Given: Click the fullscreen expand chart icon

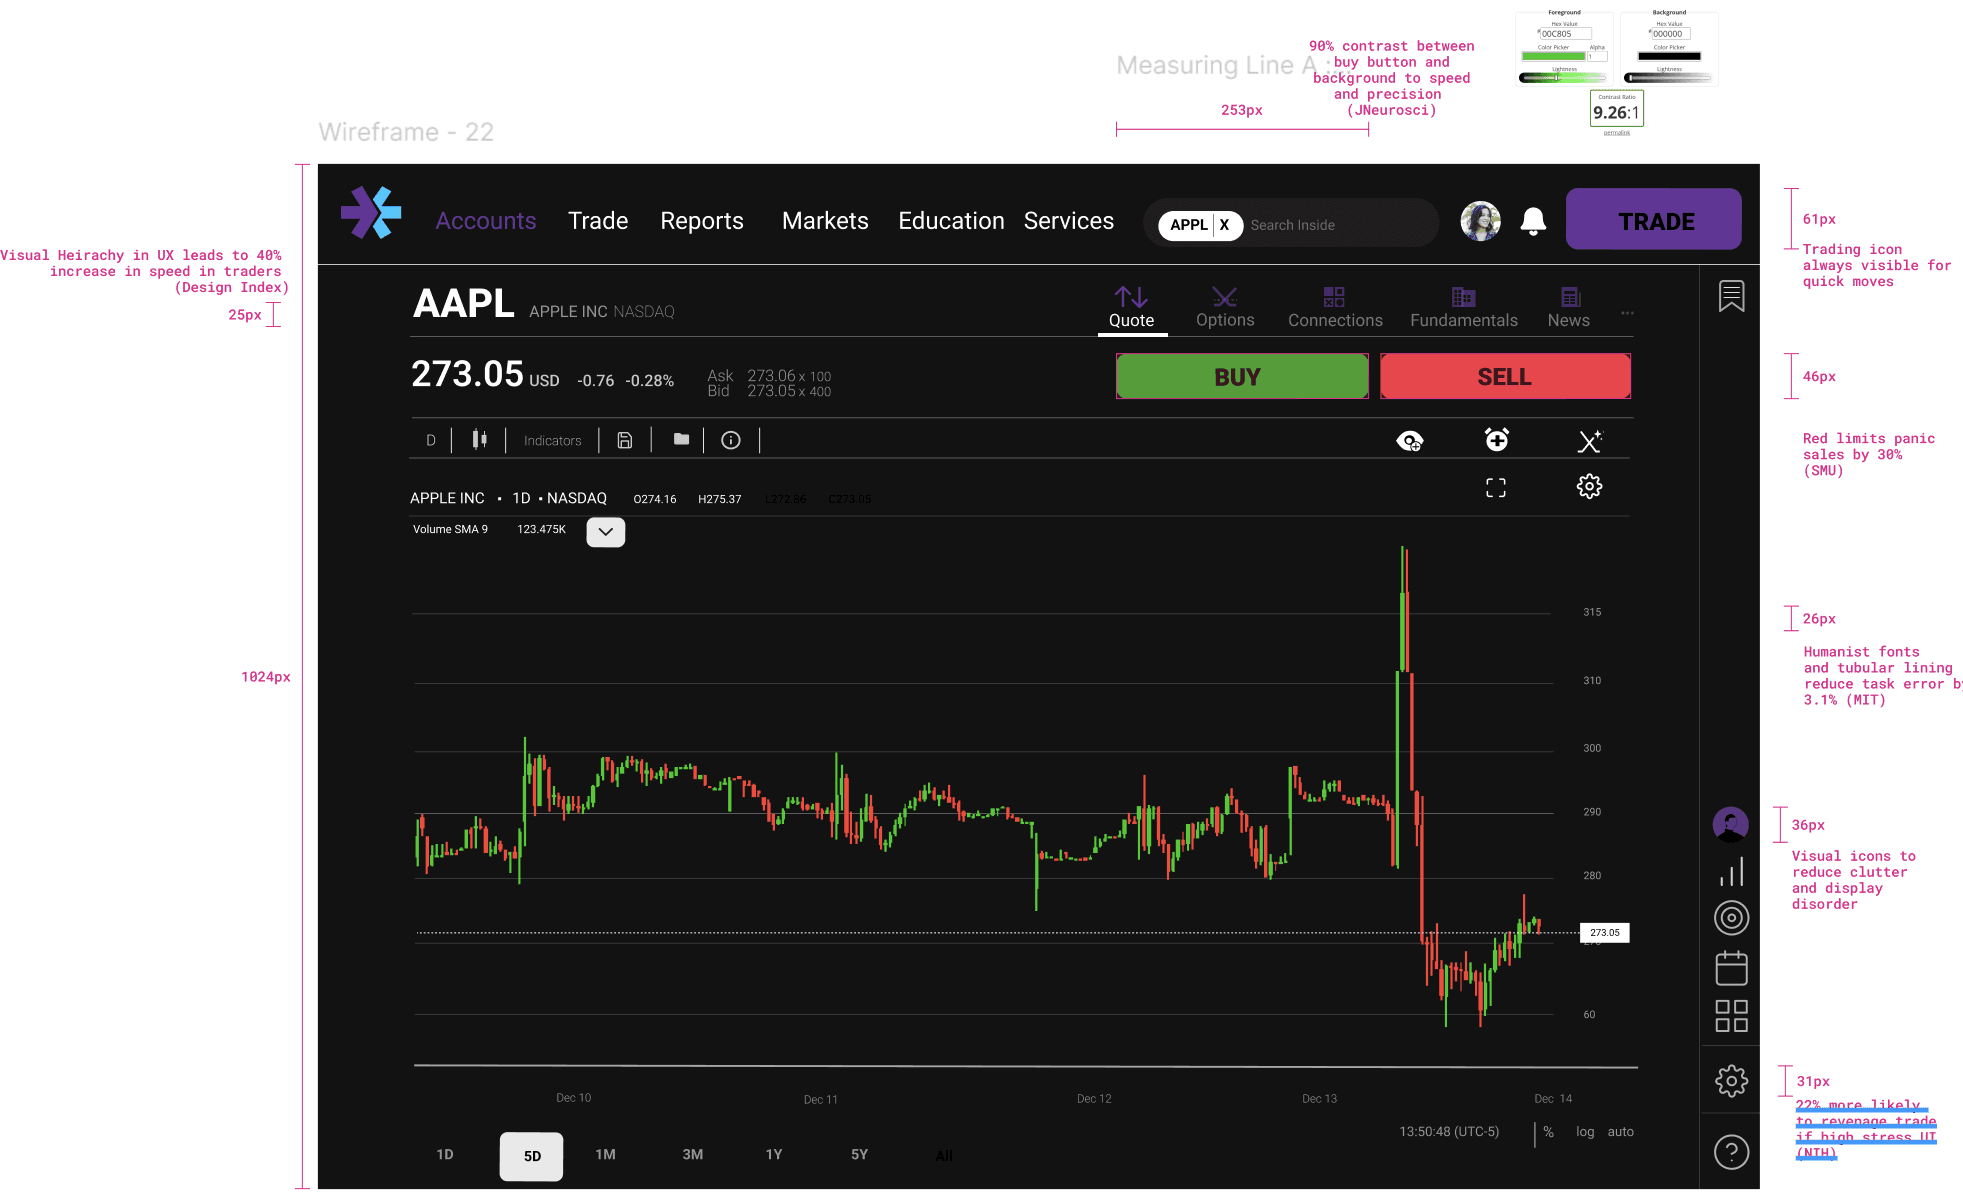Looking at the screenshot, I should click(1496, 487).
